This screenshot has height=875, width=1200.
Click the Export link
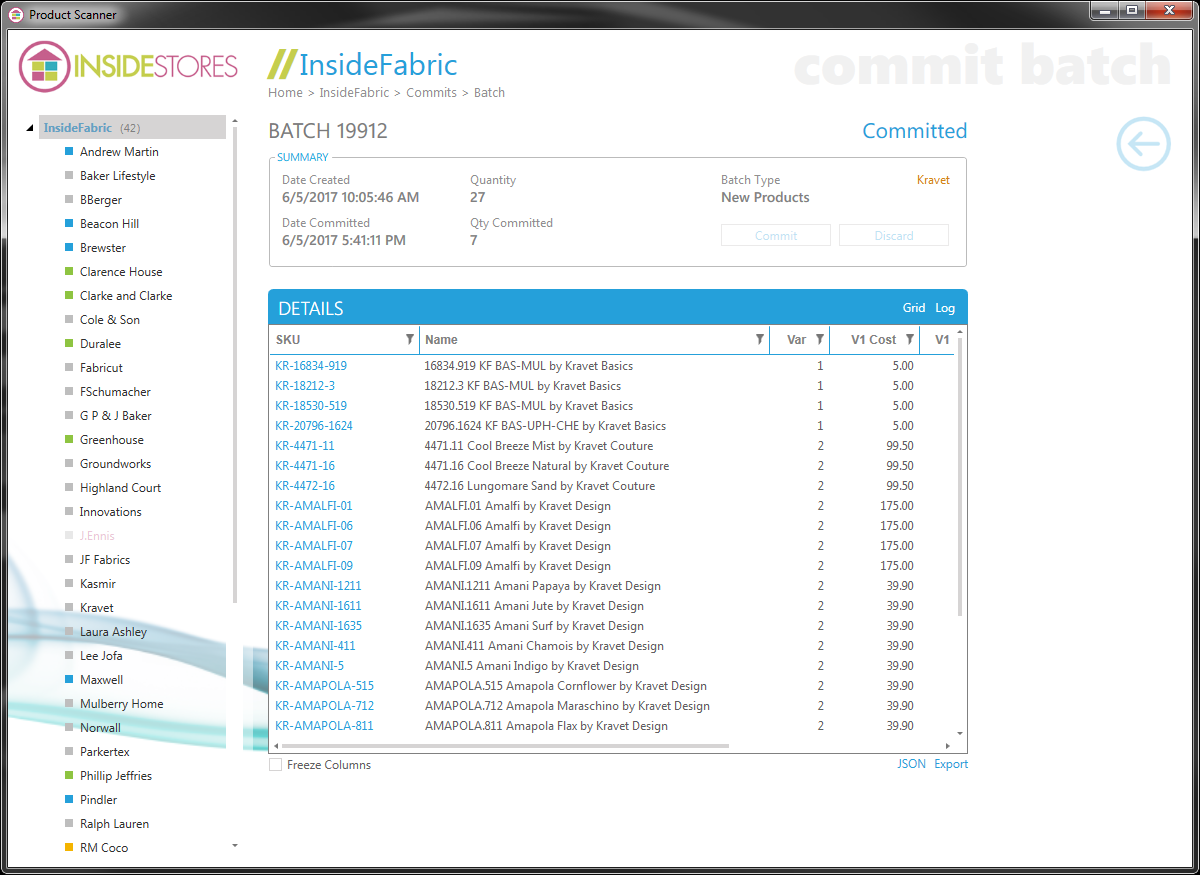951,764
